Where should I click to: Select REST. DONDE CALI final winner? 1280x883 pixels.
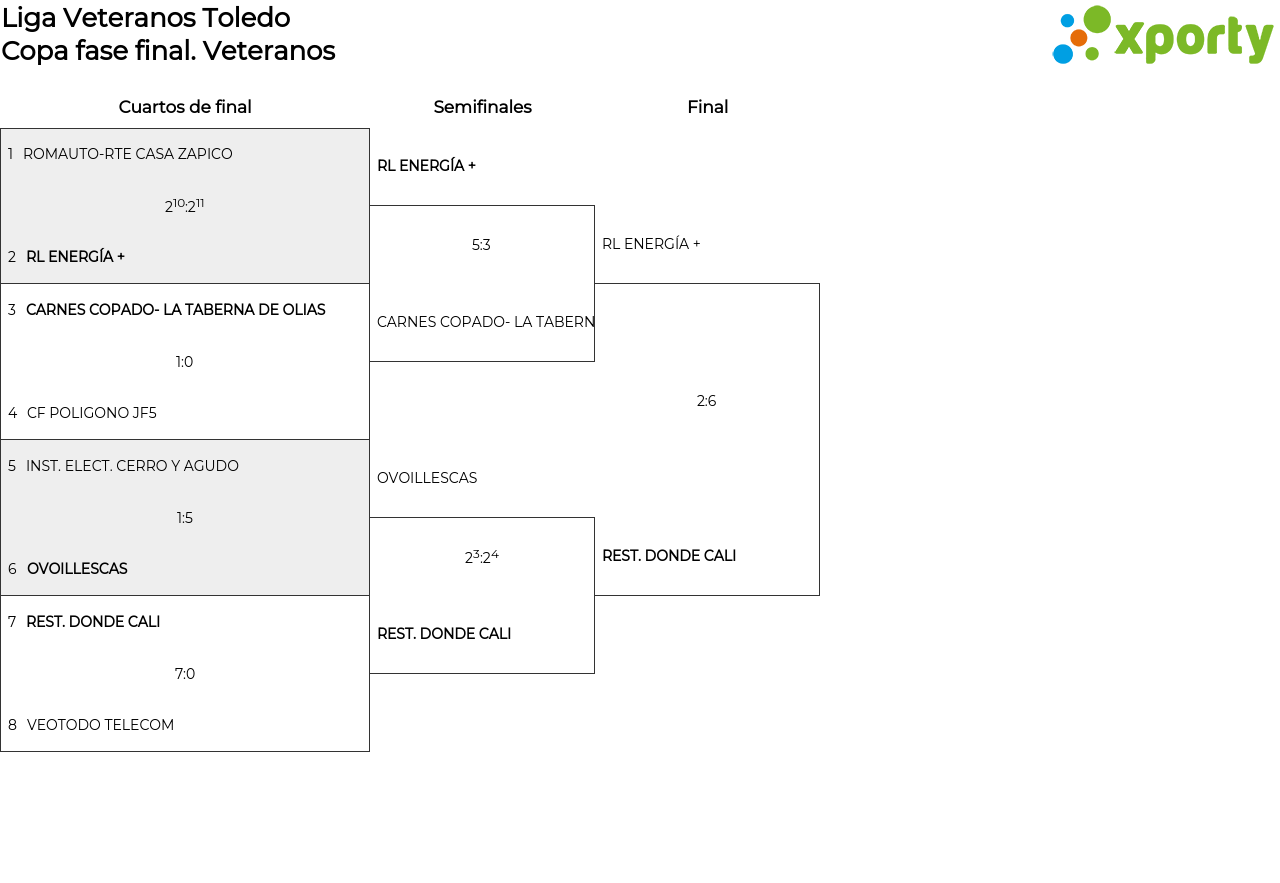[669, 556]
